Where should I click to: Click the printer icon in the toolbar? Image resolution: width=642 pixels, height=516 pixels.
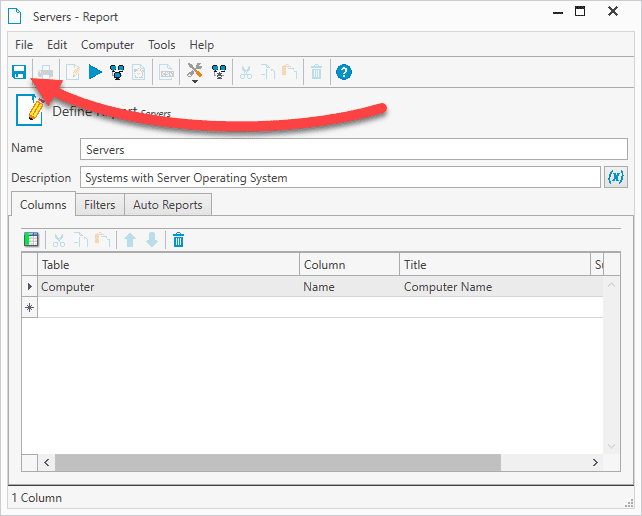45,72
